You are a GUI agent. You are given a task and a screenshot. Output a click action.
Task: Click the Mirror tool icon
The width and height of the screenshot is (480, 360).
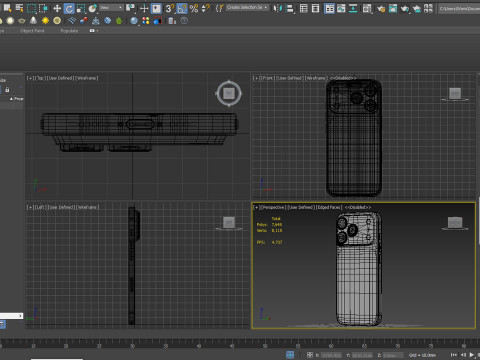[x=277, y=8]
